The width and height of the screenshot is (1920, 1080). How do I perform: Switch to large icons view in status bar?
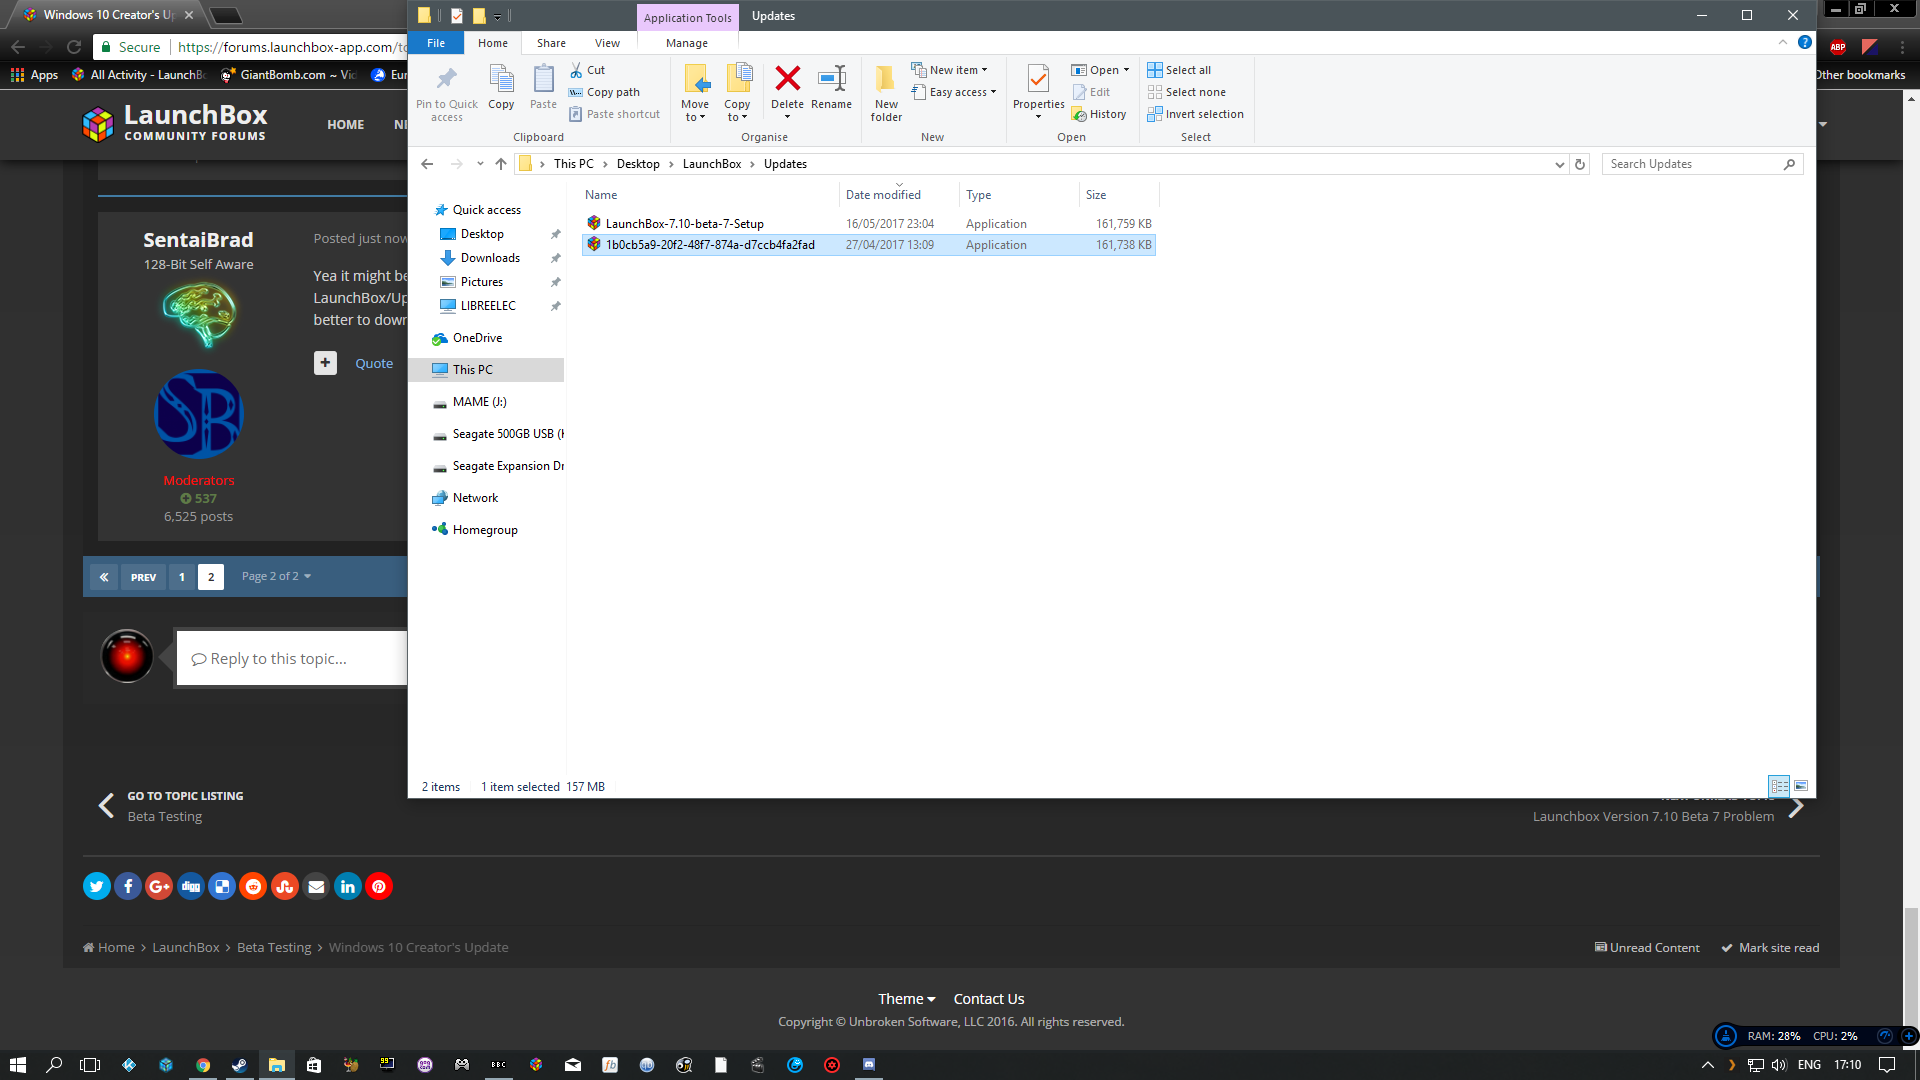click(1801, 786)
